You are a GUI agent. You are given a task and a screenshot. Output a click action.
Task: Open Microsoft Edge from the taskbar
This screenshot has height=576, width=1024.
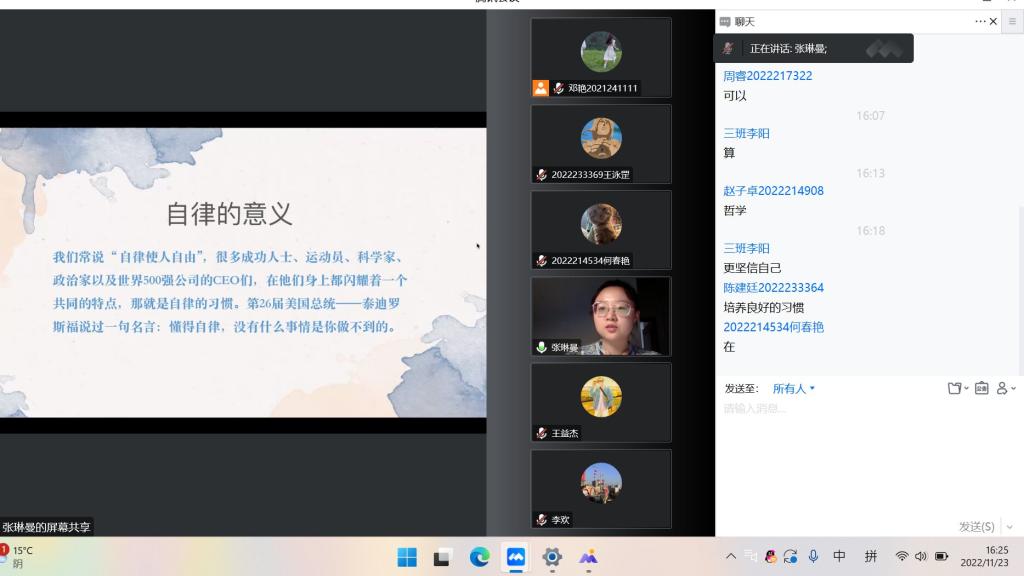pos(480,557)
